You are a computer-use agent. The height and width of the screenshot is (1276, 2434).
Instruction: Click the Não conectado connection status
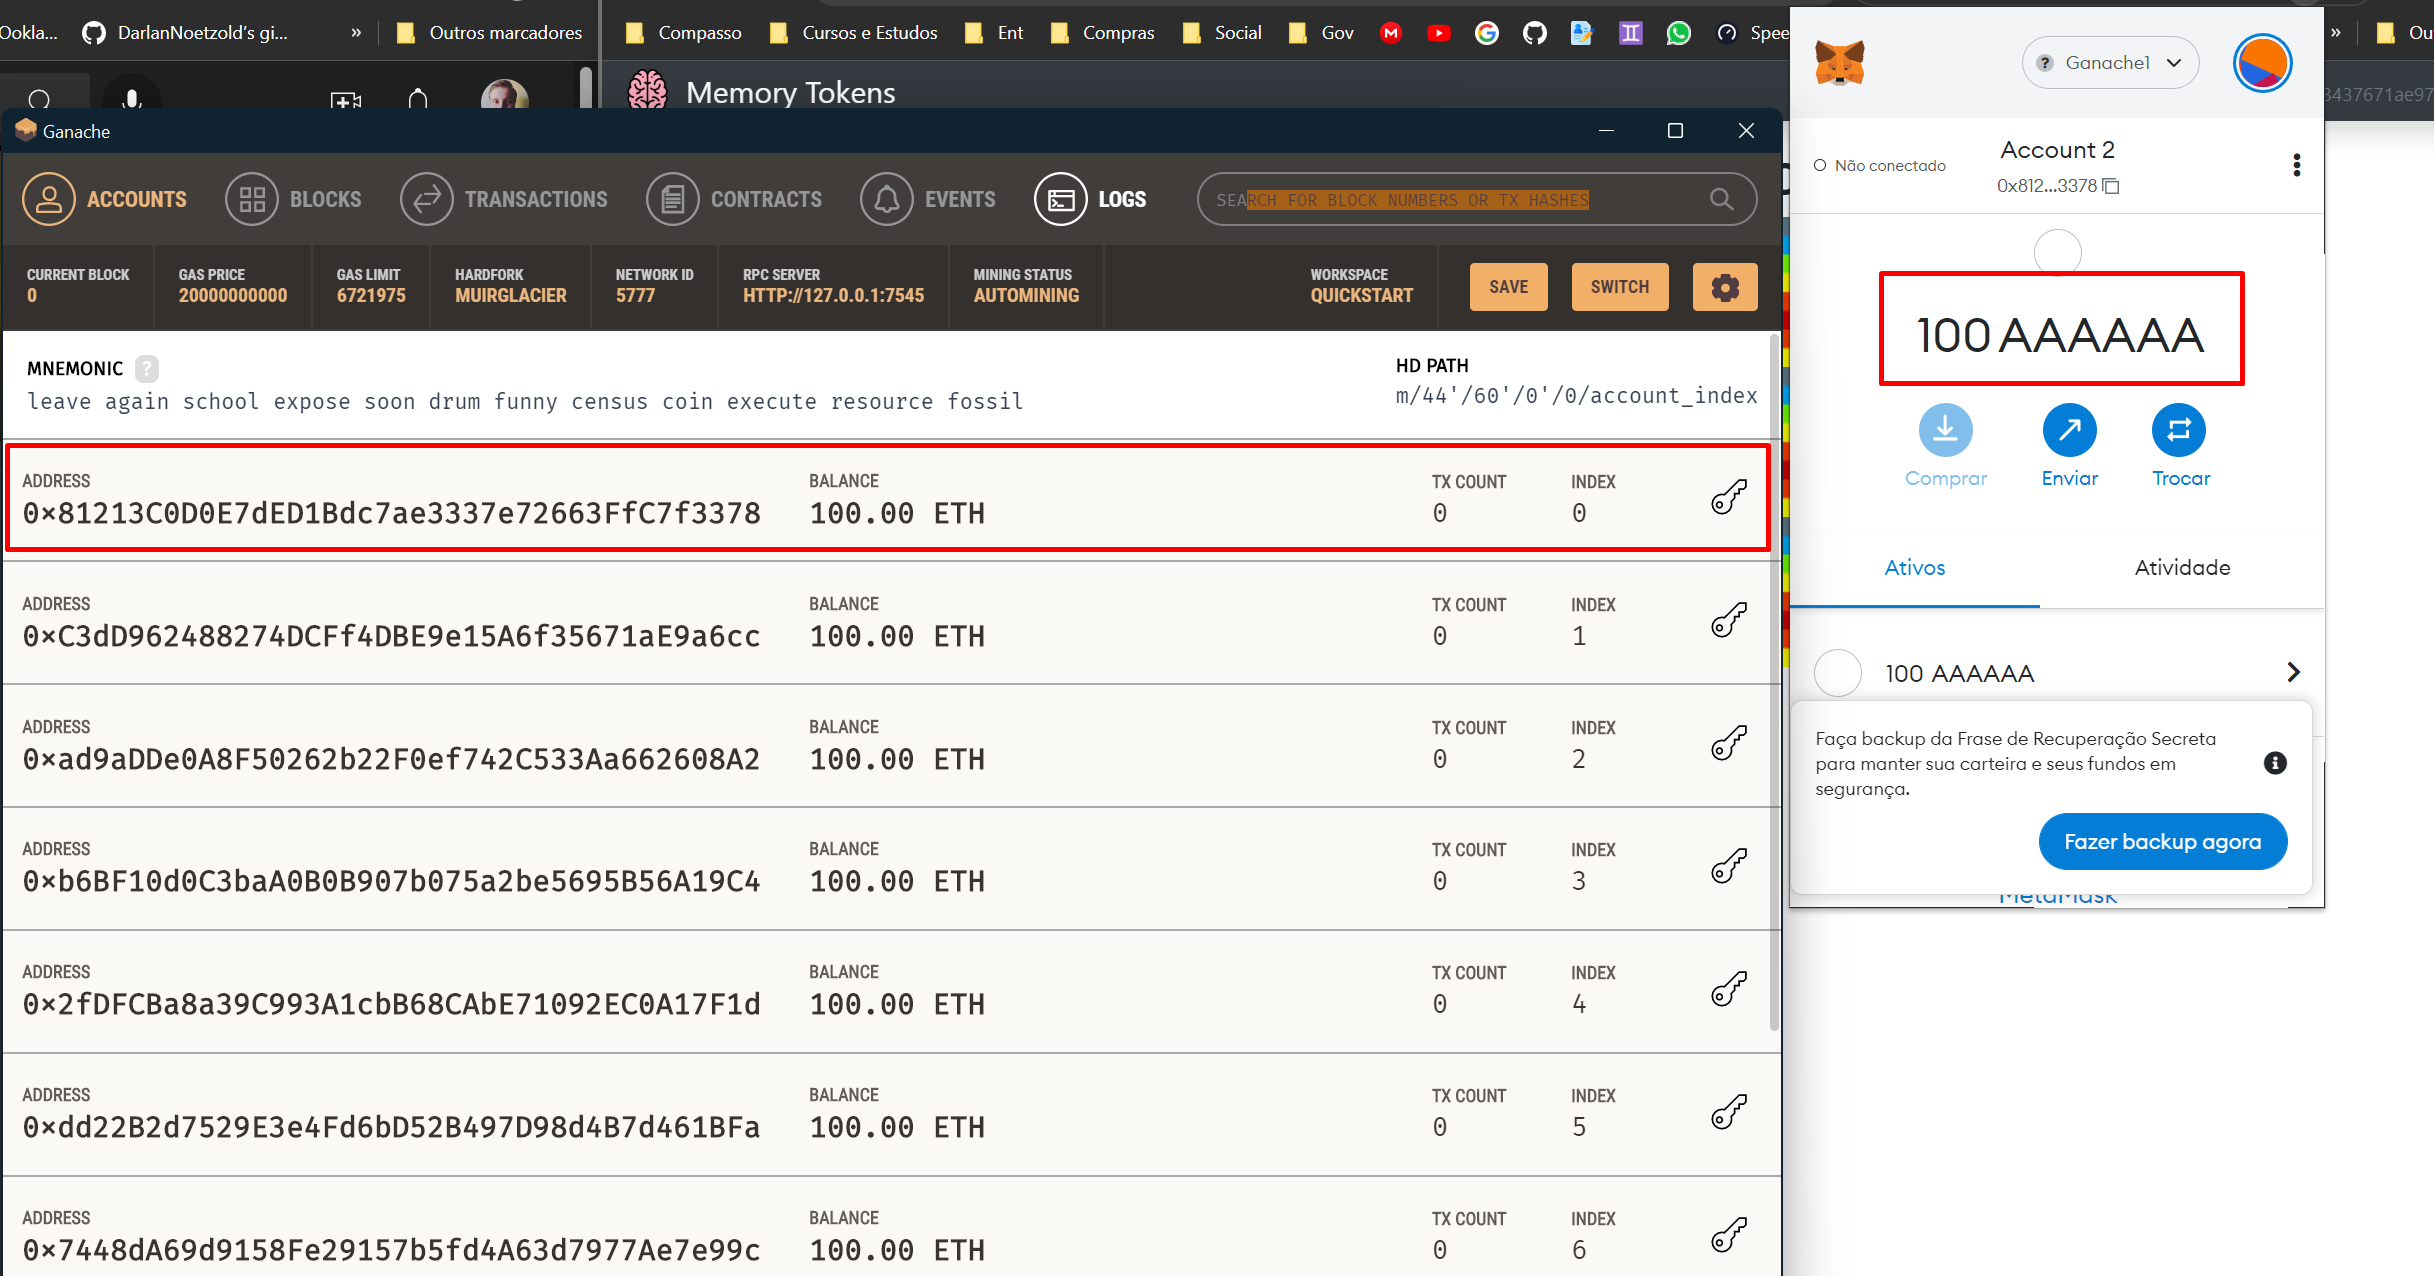1879,166
